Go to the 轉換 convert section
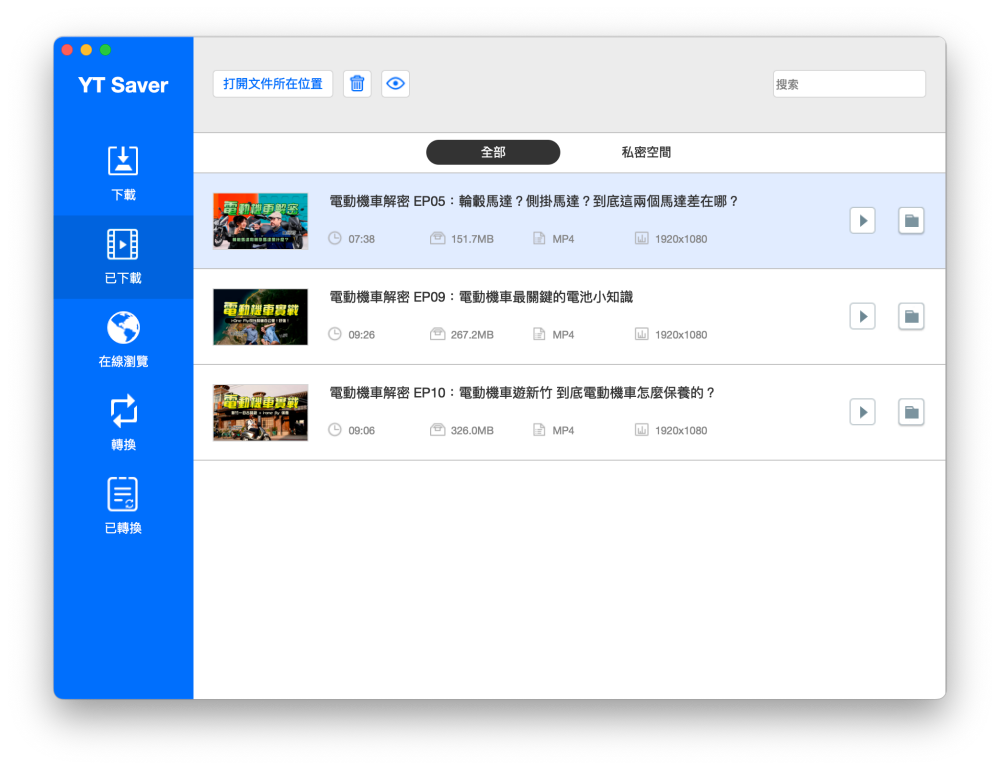Screen dimensions: 1000x770 click(123, 411)
